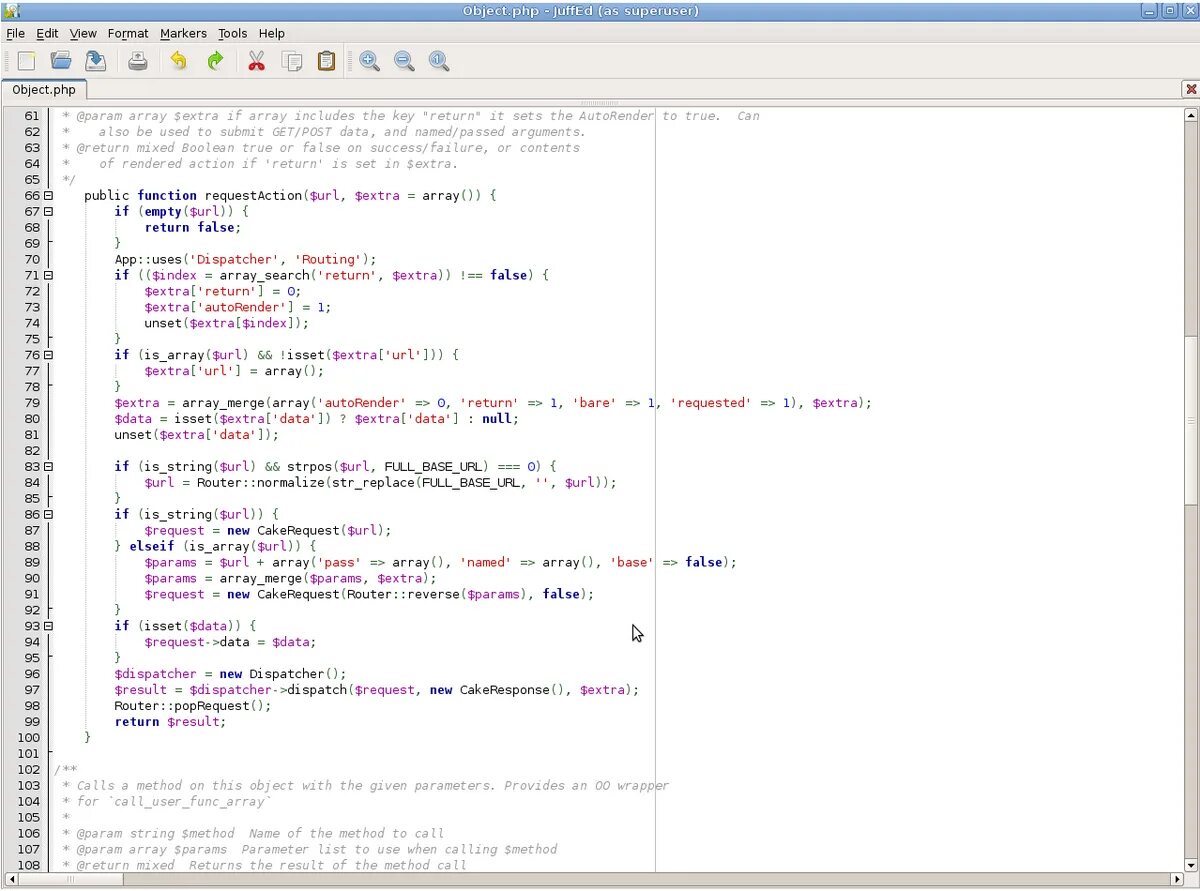Open the Help menu
Screen dimensions: 1200x891
click(x=271, y=33)
